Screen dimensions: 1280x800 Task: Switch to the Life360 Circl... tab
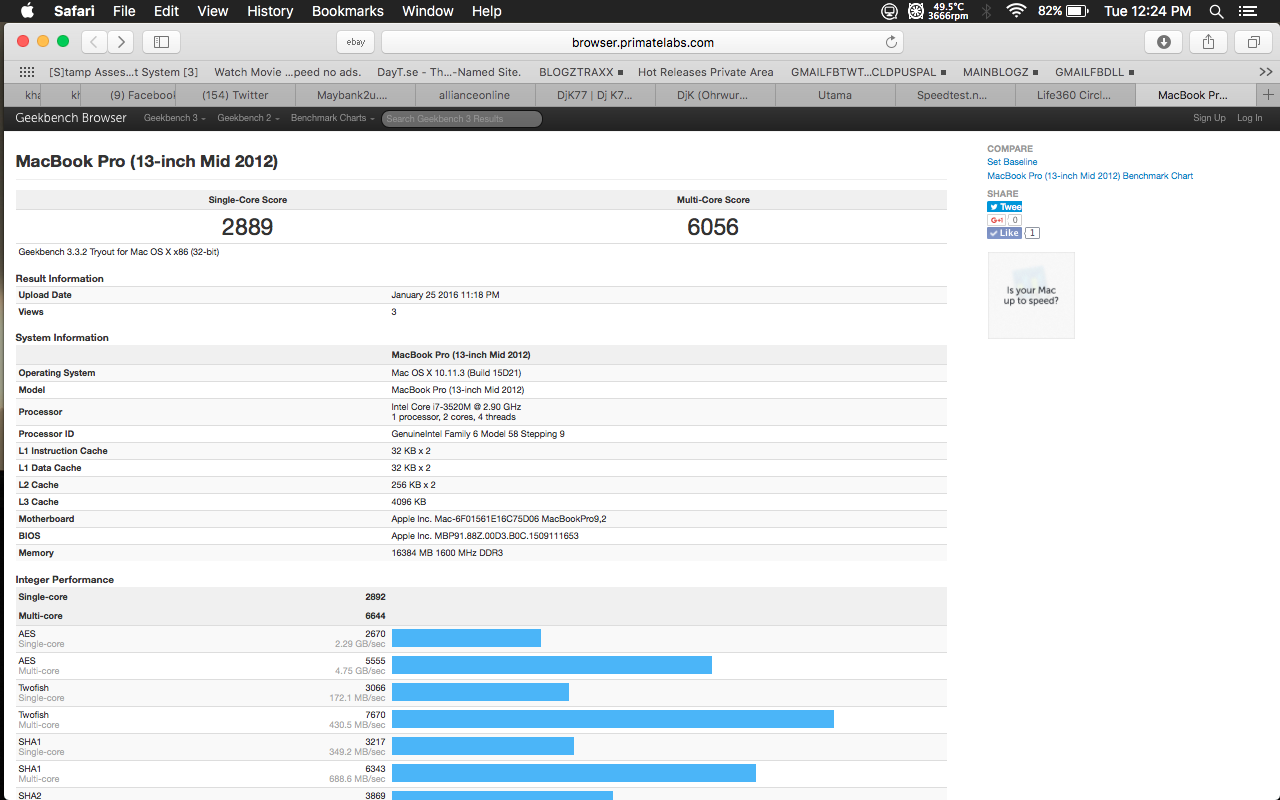click(x=1075, y=95)
